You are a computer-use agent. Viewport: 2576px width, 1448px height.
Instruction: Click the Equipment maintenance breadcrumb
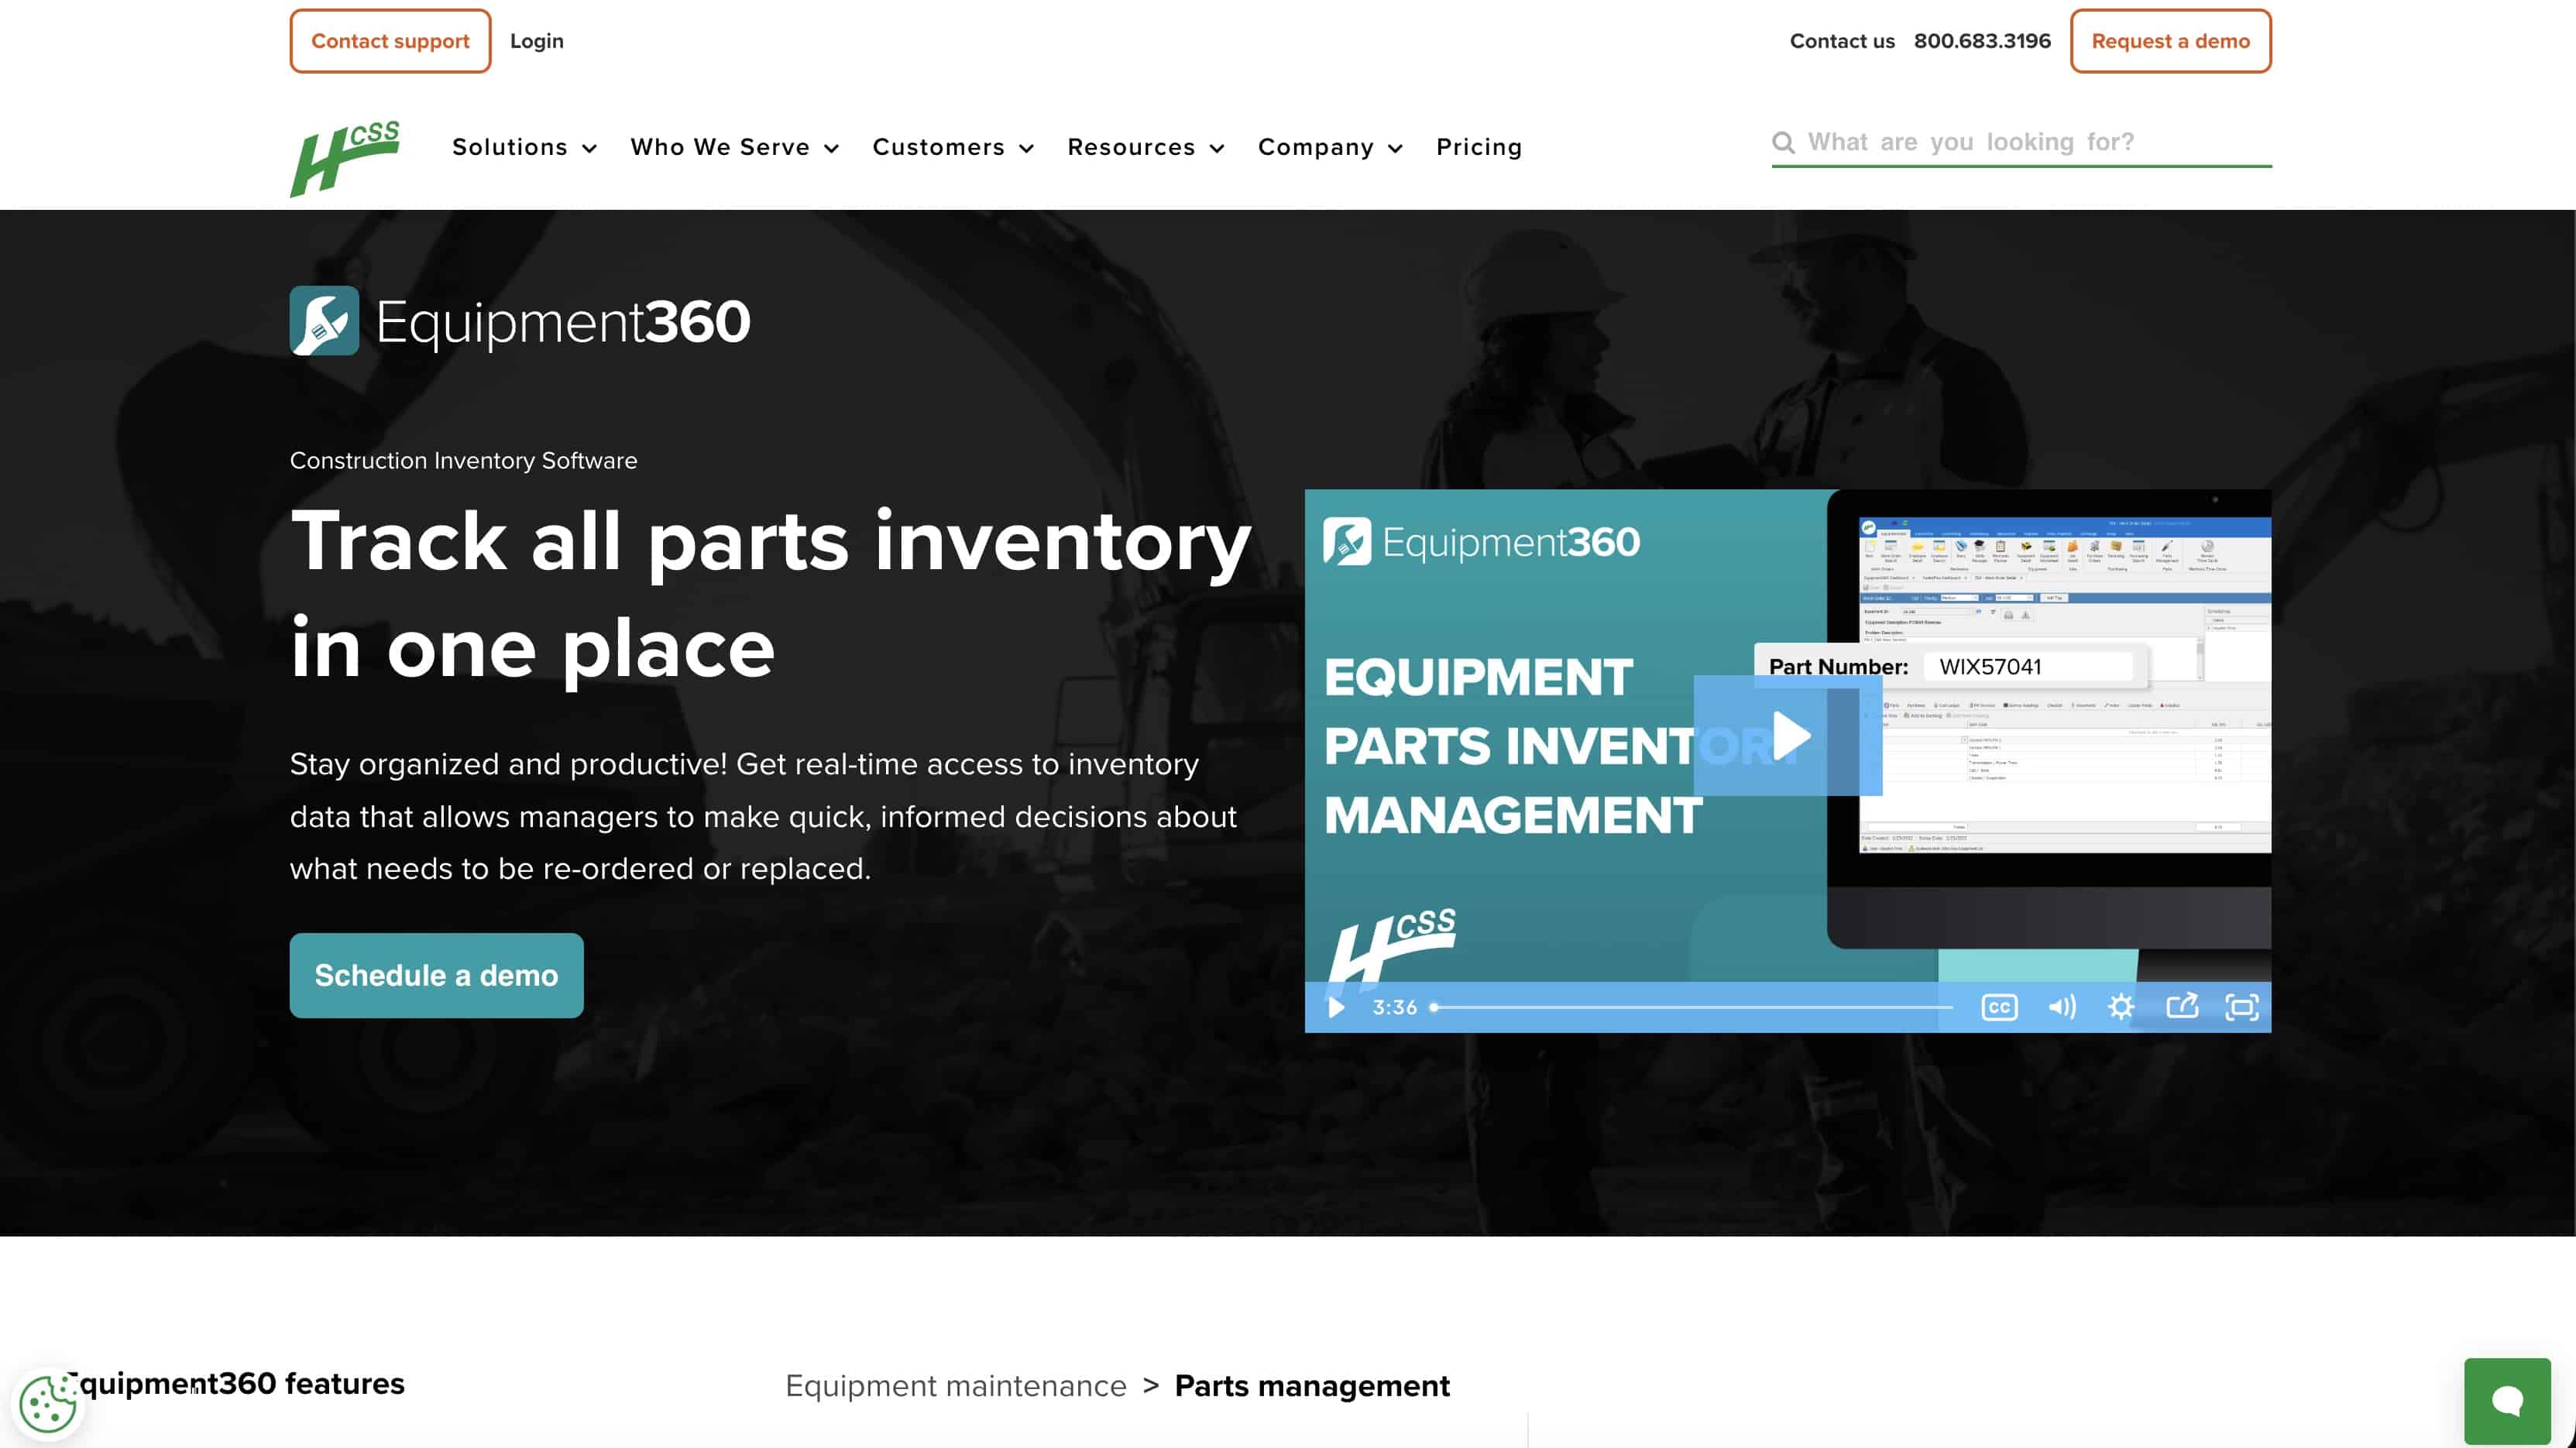point(955,1385)
